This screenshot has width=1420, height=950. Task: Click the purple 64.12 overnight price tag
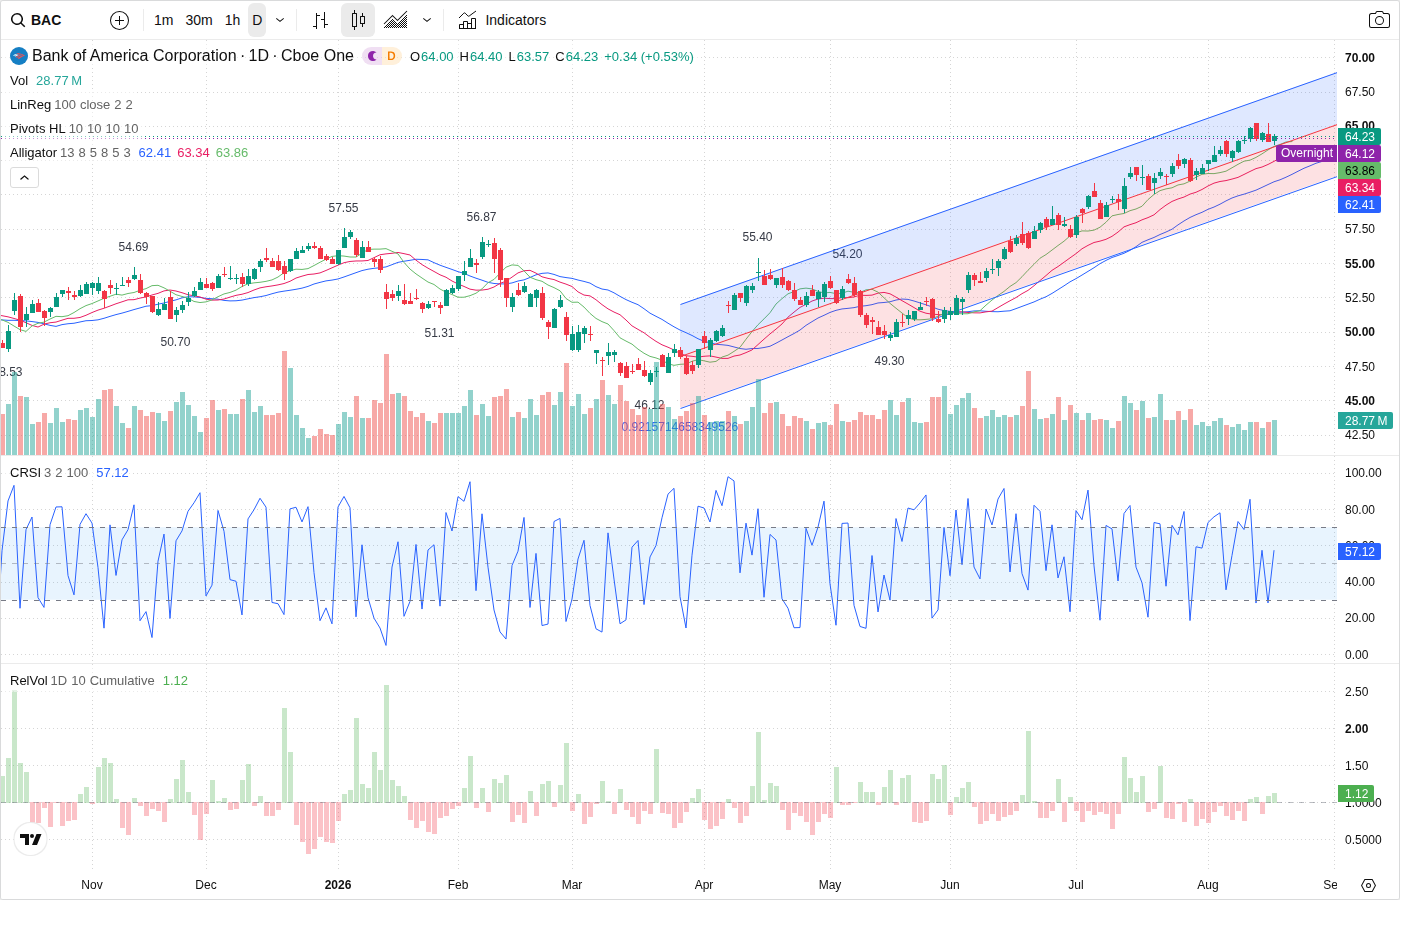tap(1359, 154)
